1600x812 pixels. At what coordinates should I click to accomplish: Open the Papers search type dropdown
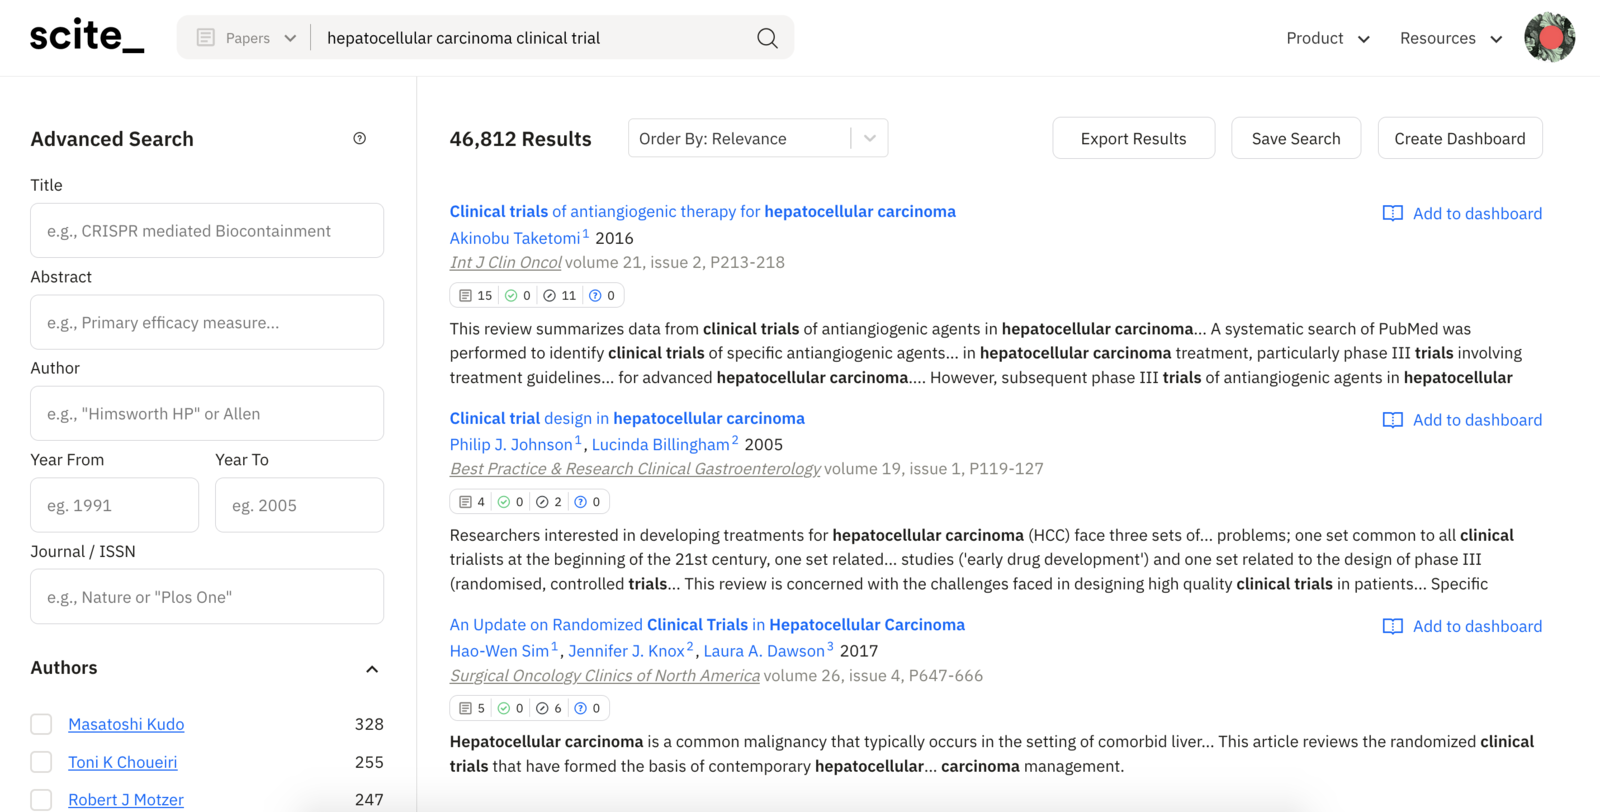tap(289, 37)
